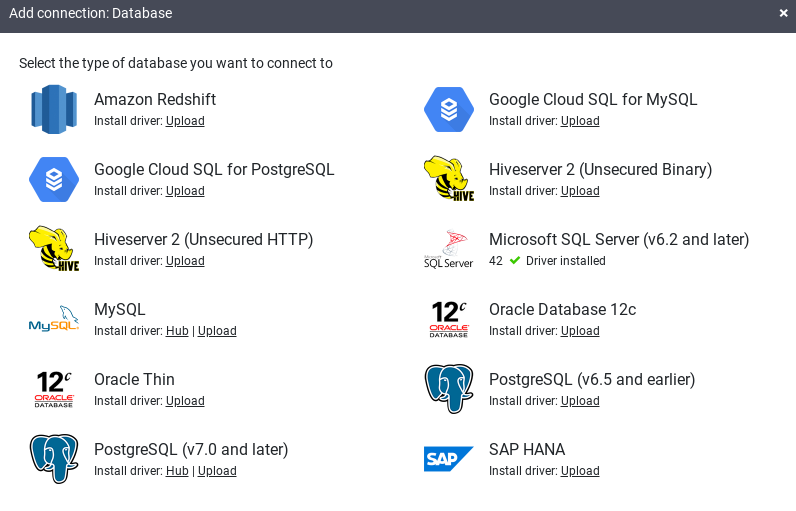Select the SAP HANA logo
The image size is (796, 511).
(x=448, y=459)
